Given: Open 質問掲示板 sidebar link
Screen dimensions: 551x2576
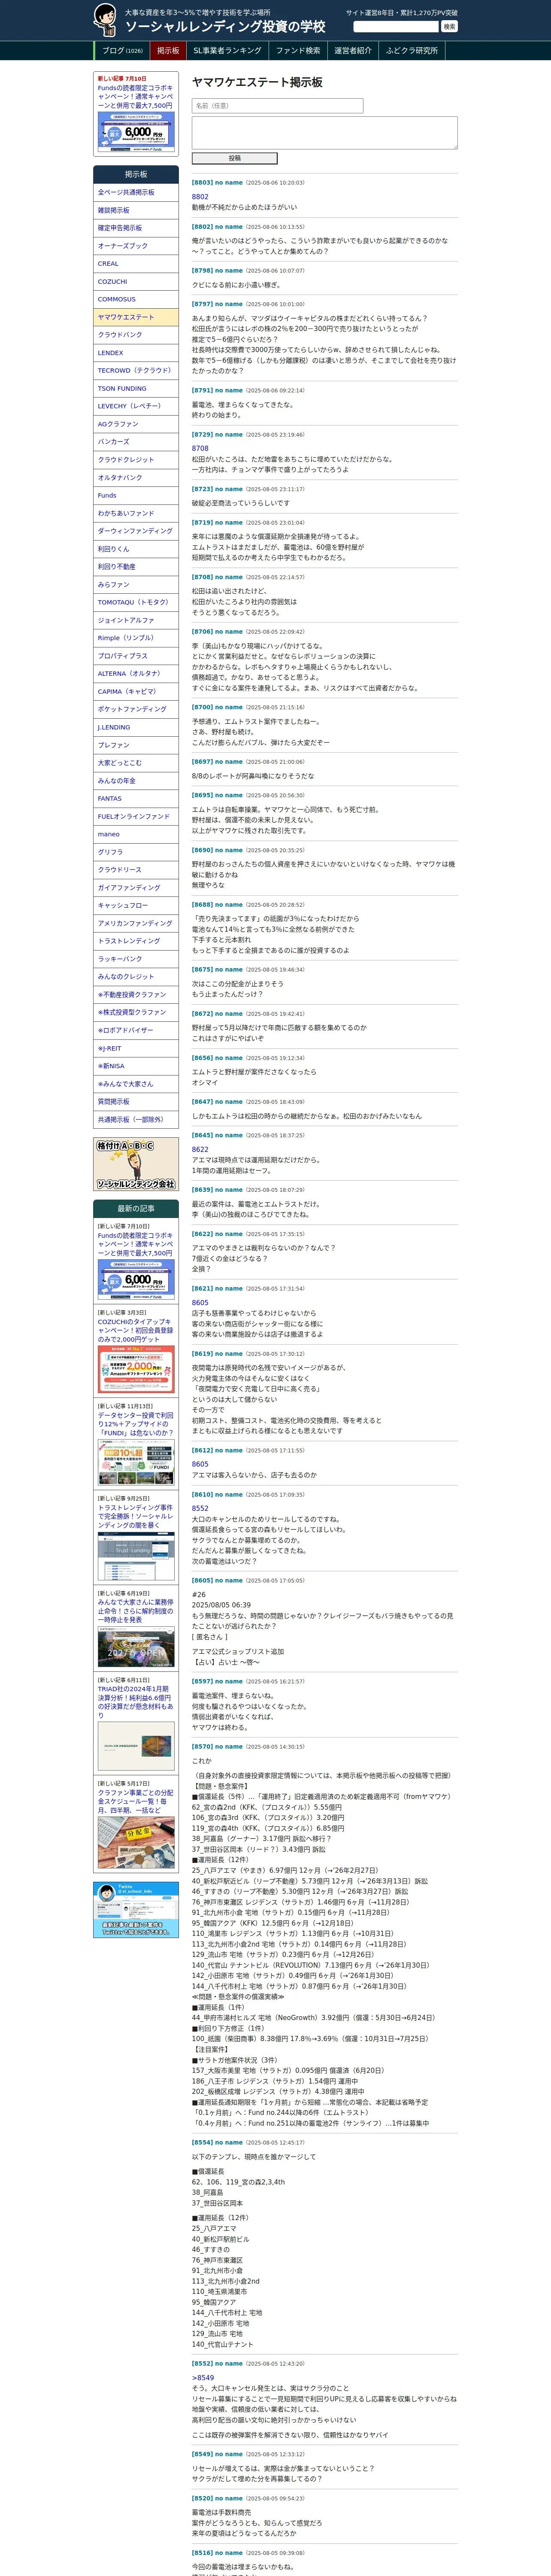Looking at the screenshot, I should pyautogui.click(x=136, y=1102).
